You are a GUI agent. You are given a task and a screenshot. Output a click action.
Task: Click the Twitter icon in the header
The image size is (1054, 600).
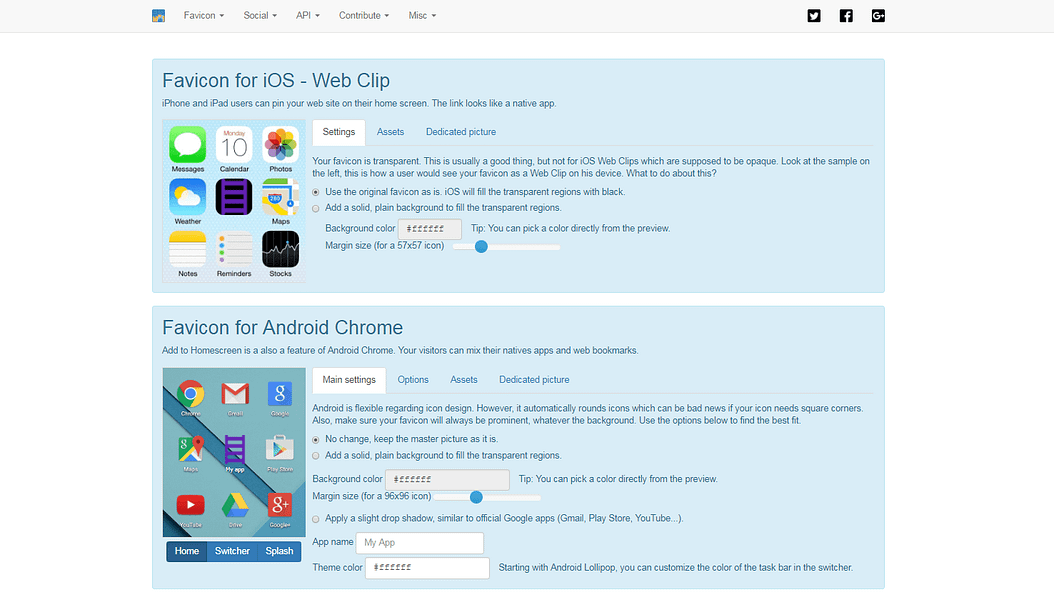pyautogui.click(x=813, y=15)
